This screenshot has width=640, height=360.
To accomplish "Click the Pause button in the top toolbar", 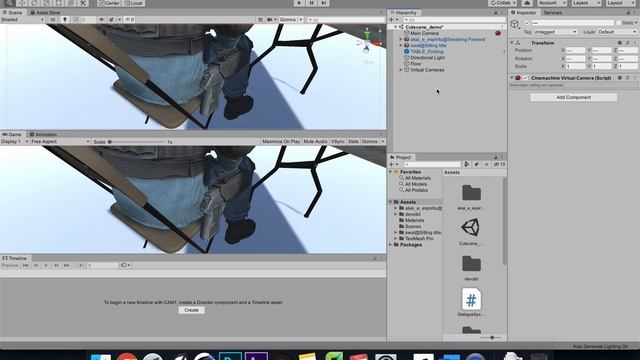I will coord(311,3).
